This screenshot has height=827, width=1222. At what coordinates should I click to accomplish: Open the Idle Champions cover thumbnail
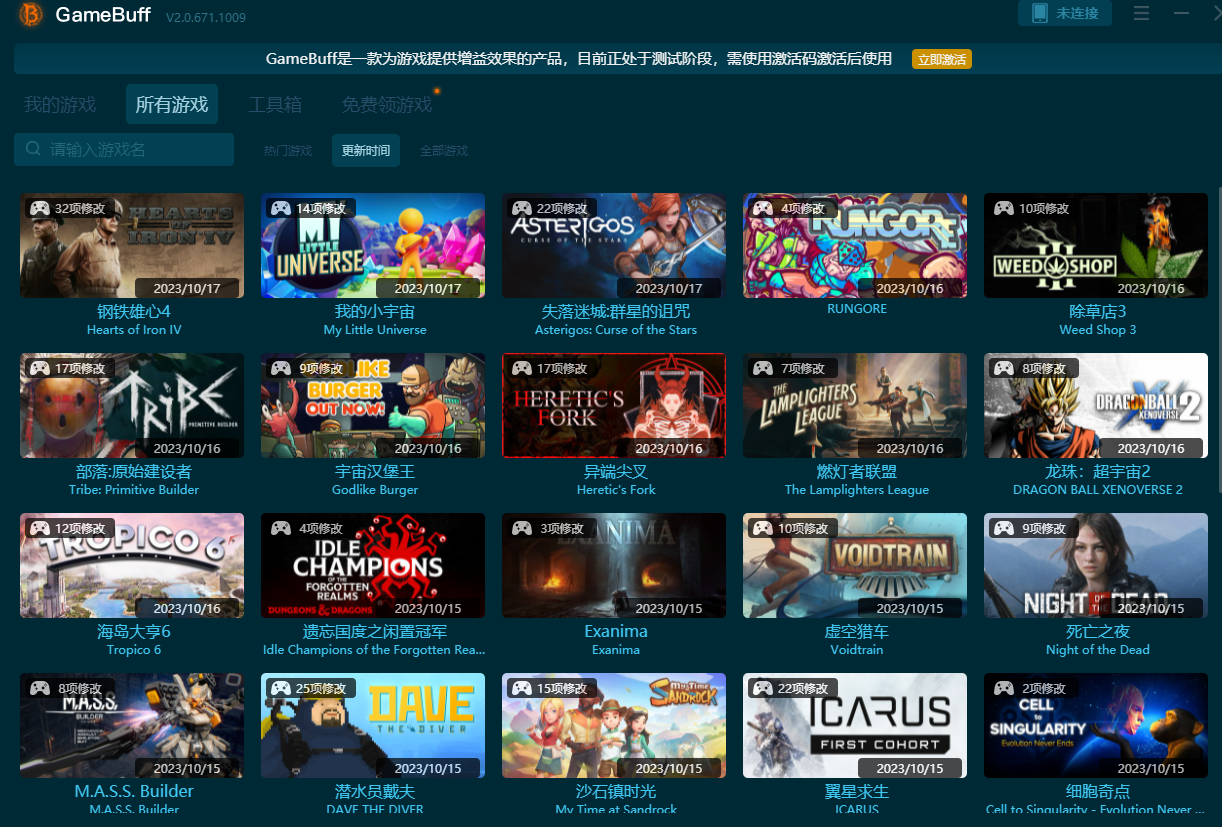(x=373, y=566)
